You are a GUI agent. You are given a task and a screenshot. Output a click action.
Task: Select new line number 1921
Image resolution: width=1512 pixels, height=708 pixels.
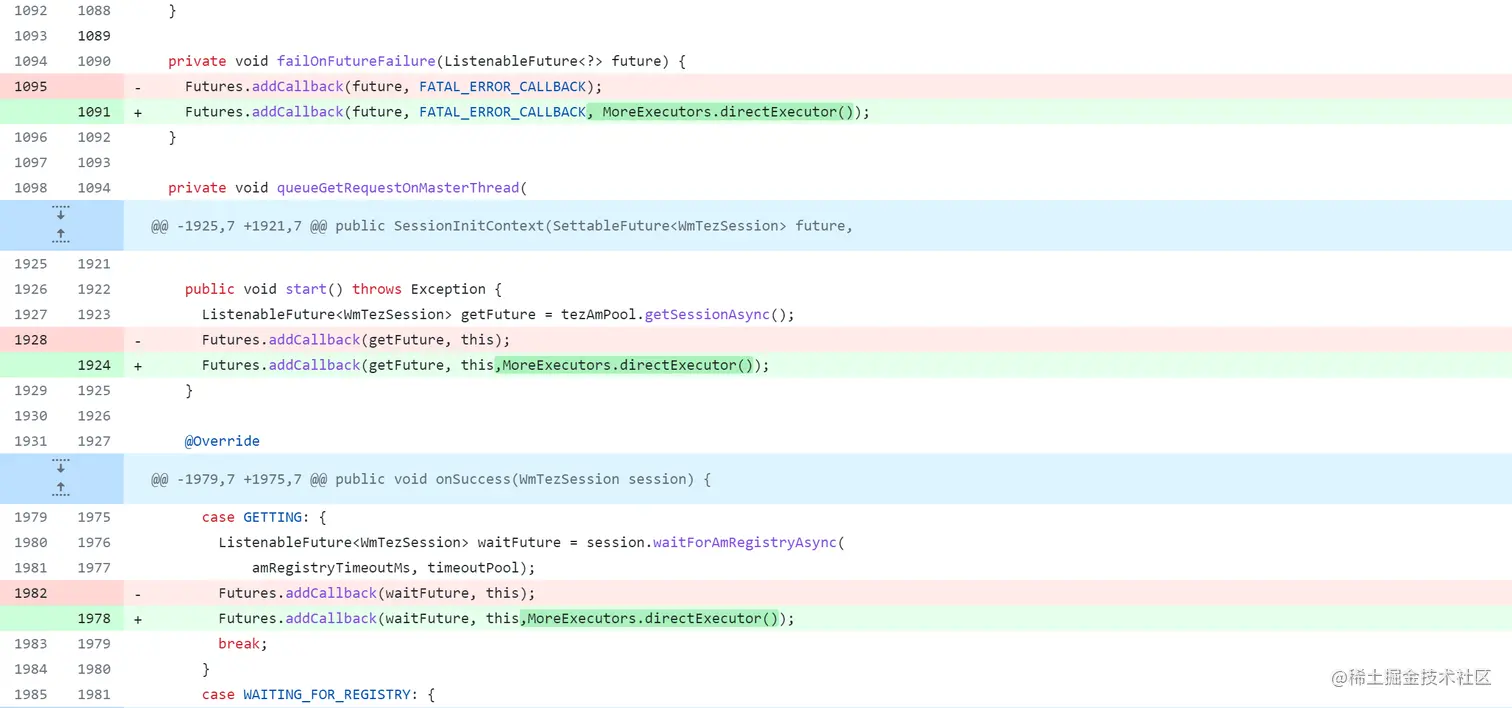point(94,264)
